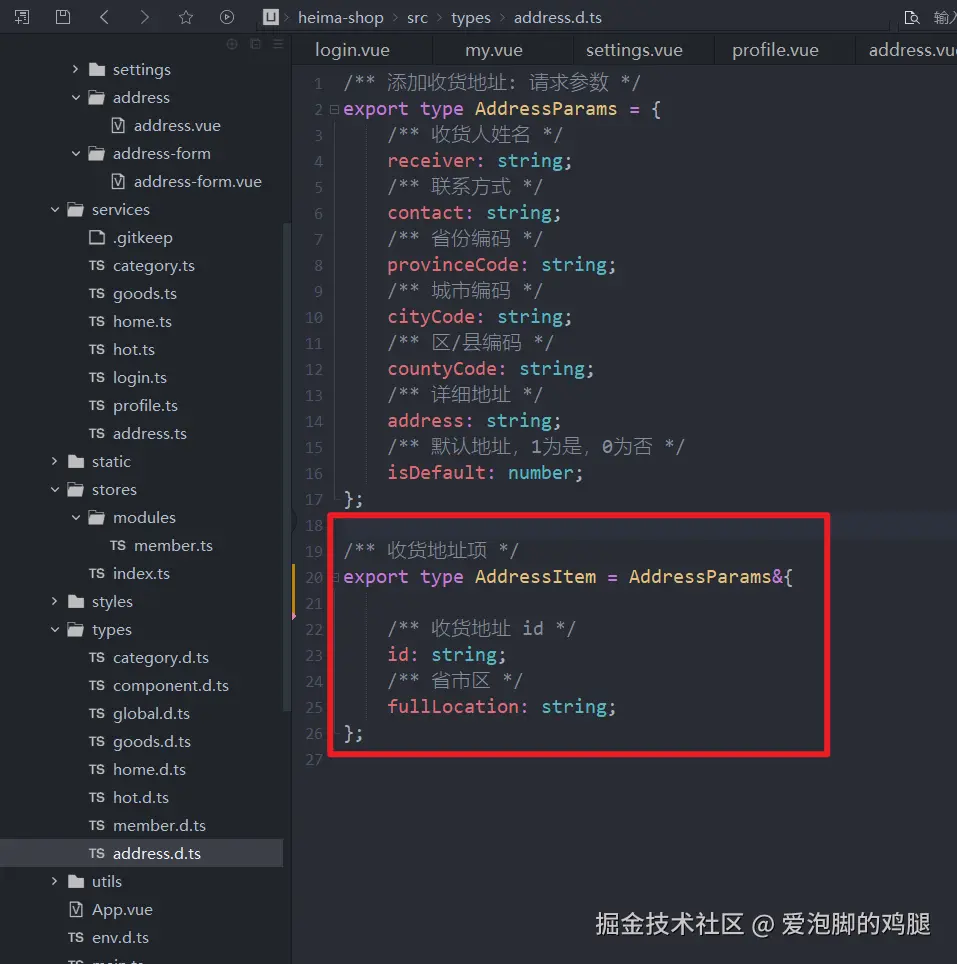Image resolution: width=957 pixels, height=964 pixels.
Task: Collapse the address-form folder
Action: point(76,153)
